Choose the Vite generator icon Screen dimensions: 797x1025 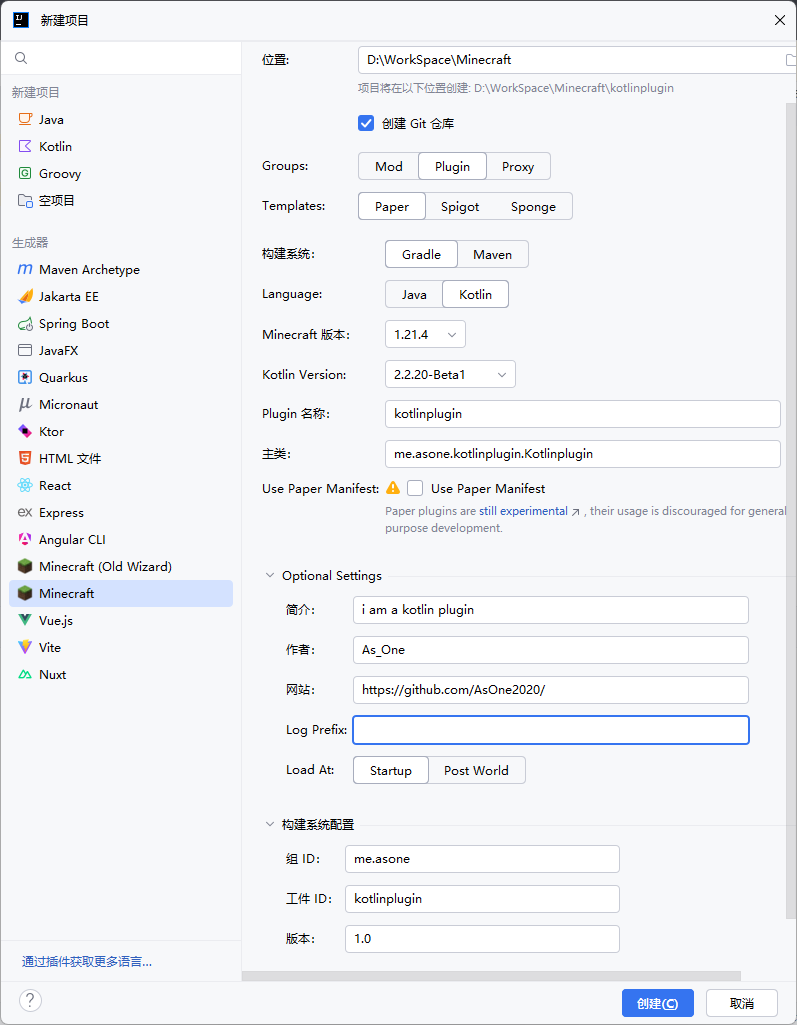(x=25, y=647)
